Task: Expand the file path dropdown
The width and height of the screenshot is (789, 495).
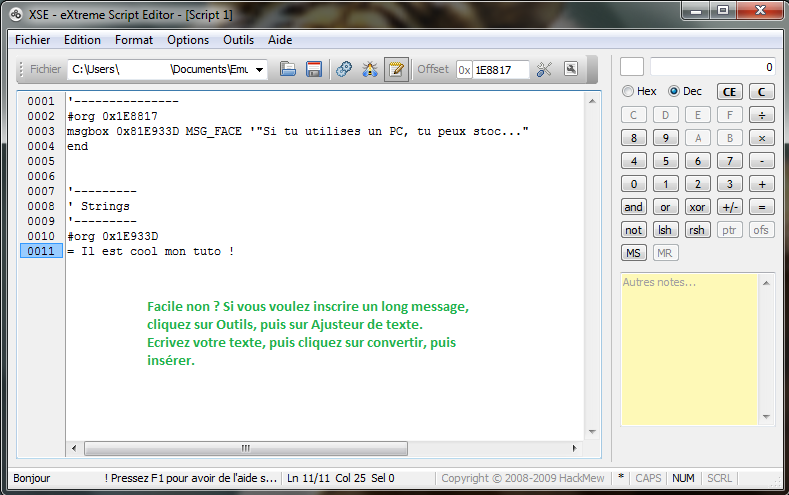Action: 260,69
